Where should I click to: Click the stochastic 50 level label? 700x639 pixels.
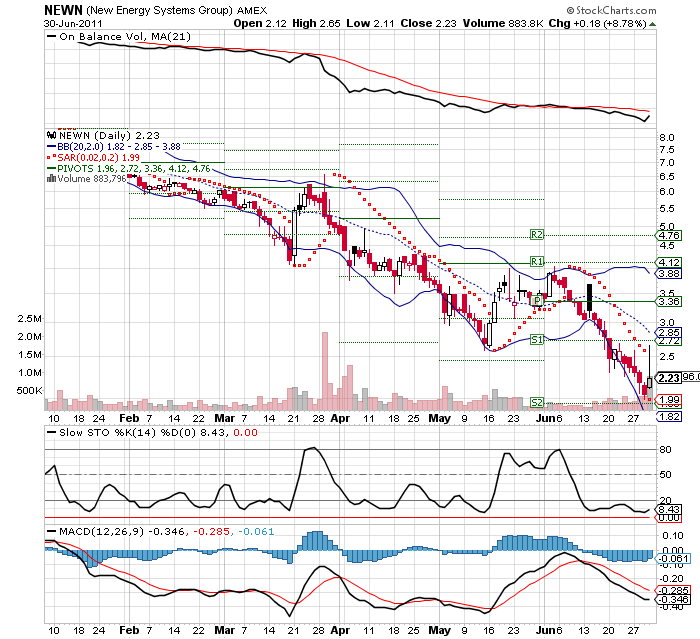(x=665, y=475)
